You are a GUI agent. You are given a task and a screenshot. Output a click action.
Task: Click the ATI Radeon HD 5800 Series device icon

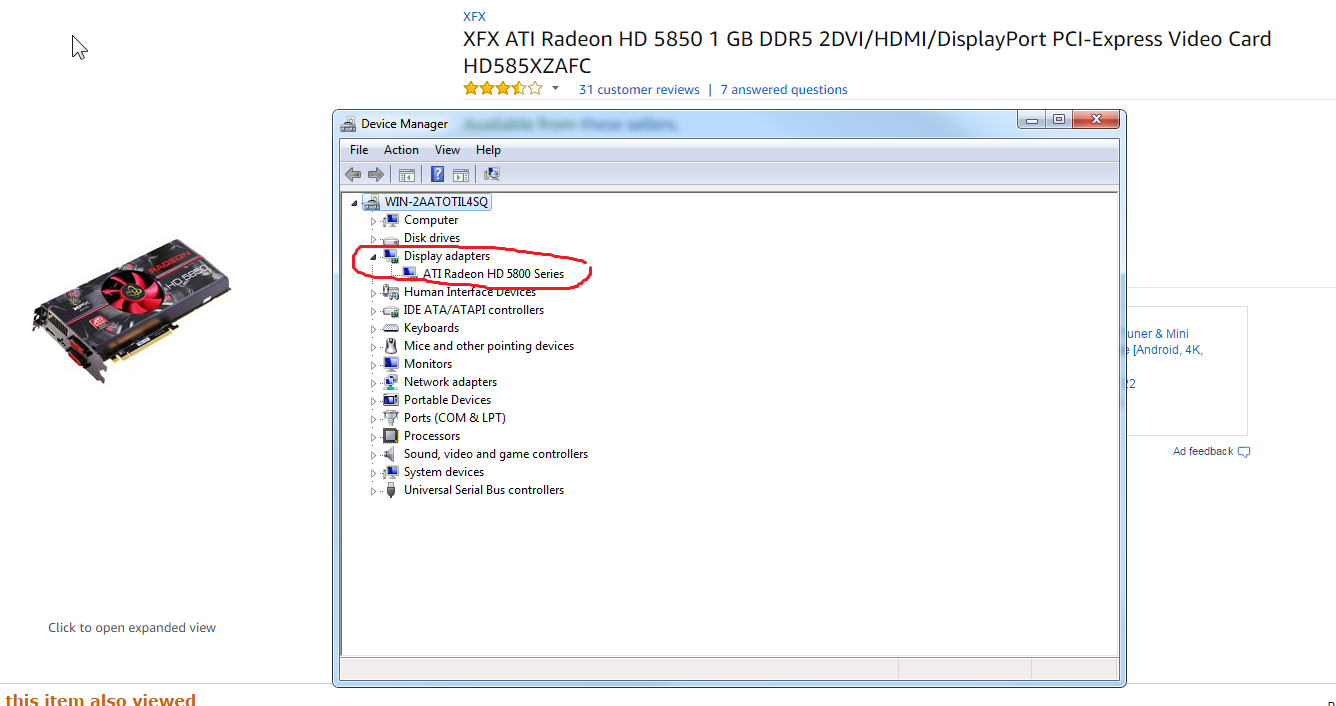(x=410, y=274)
